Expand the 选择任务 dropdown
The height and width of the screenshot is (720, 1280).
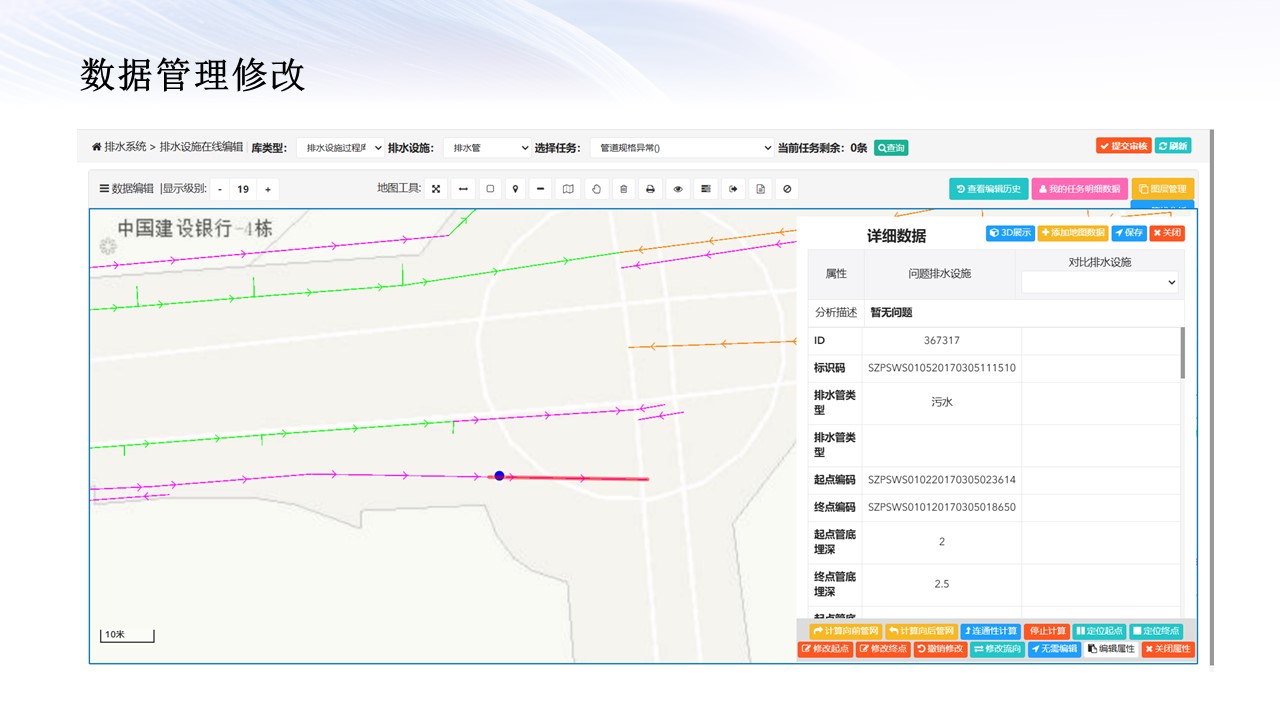click(681, 148)
